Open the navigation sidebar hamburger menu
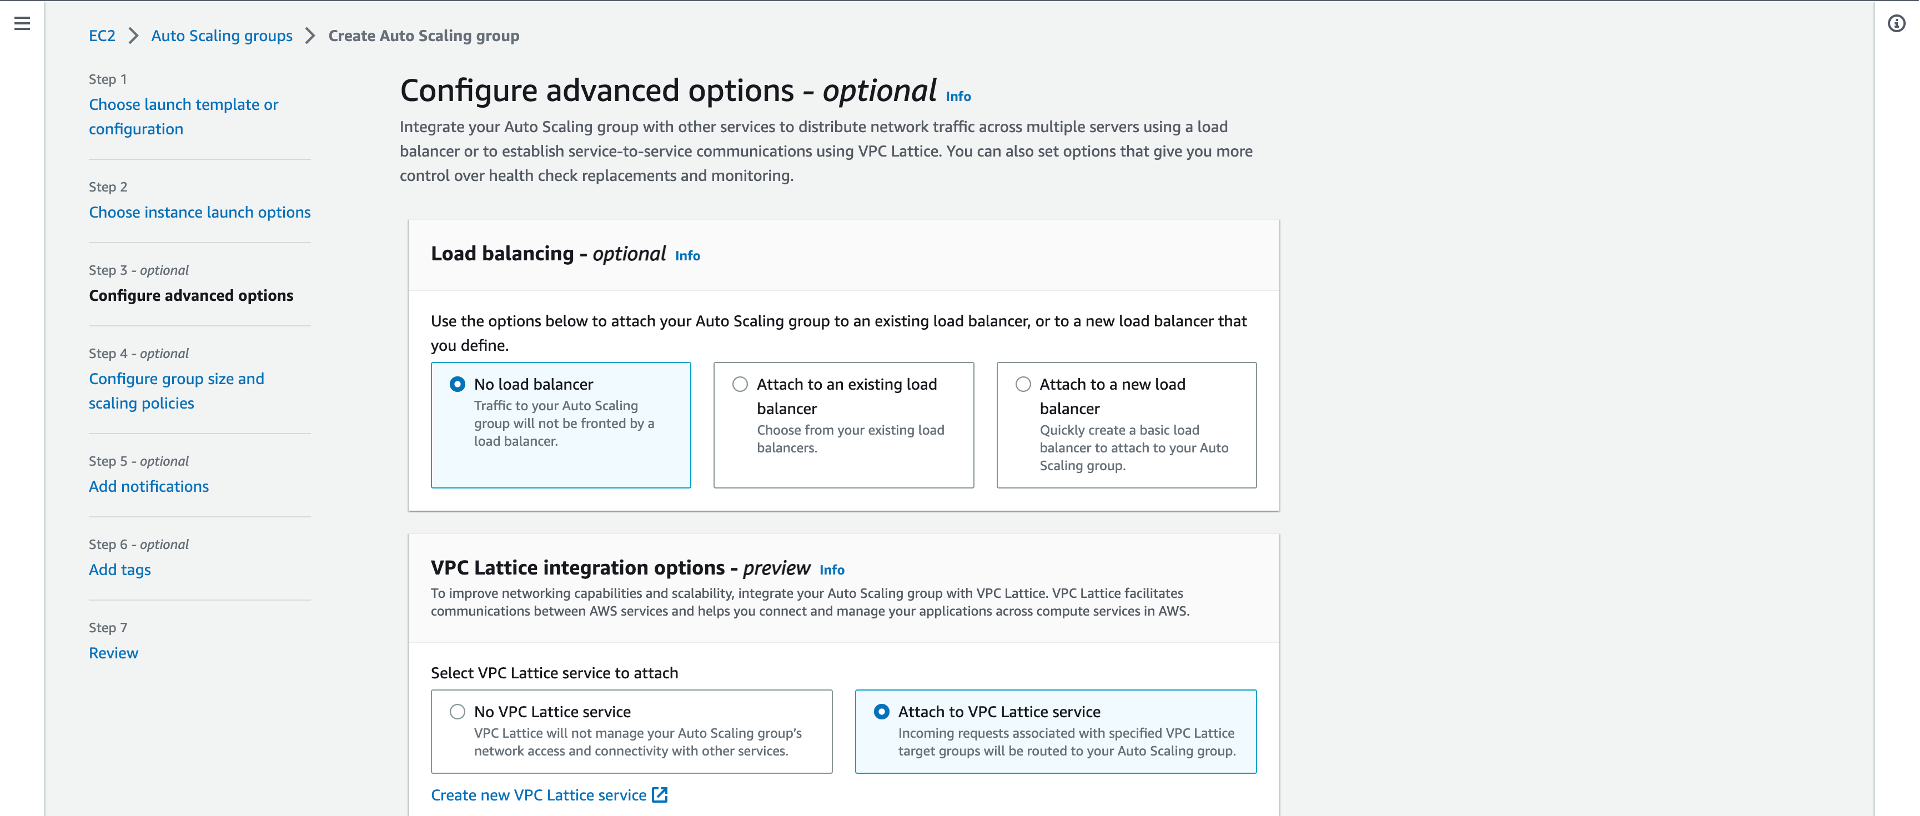Screen dimensions: 1920x816 click(22, 23)
